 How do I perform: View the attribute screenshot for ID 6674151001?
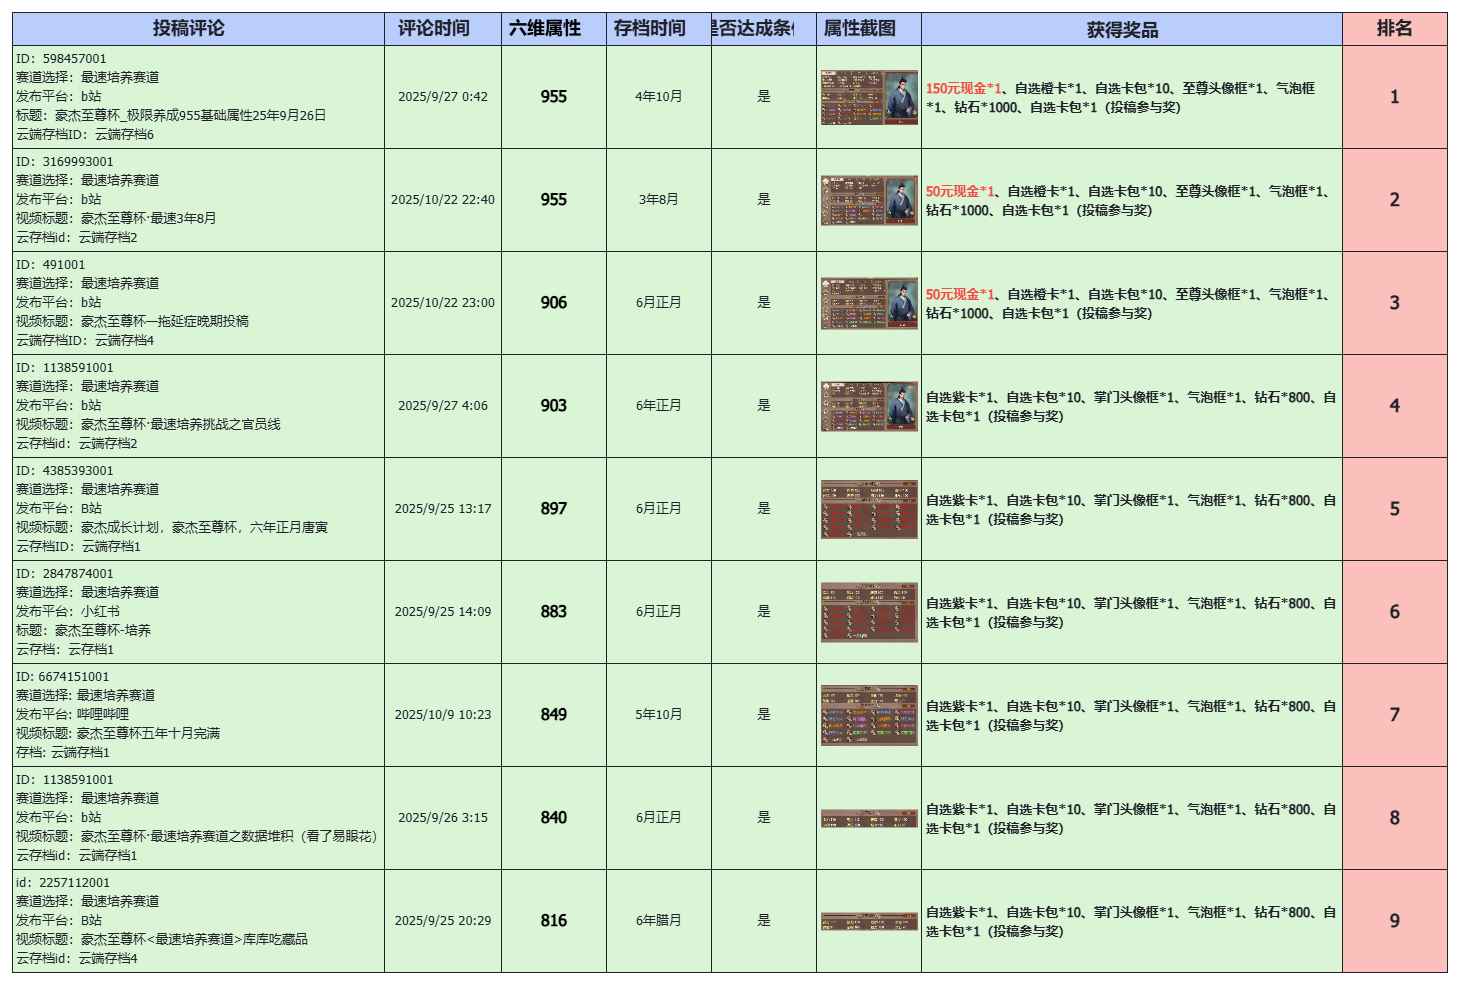point(869,715)
